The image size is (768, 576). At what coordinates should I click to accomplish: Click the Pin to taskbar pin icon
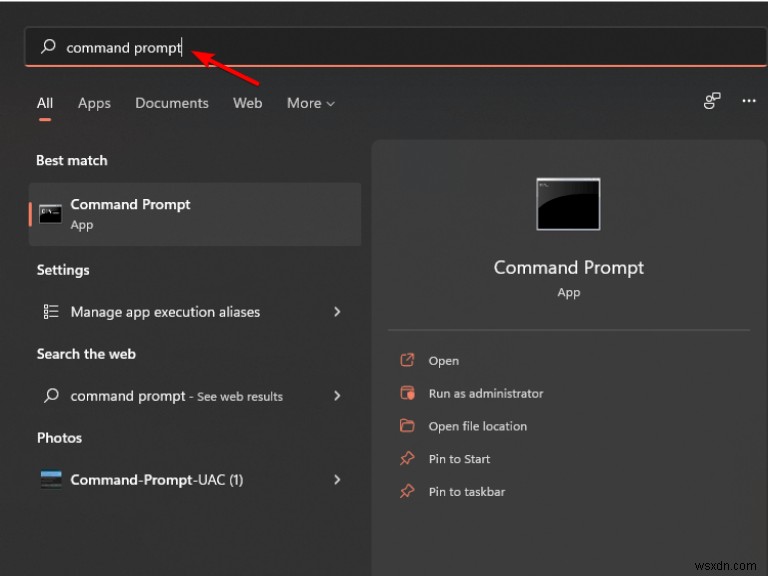(407, 491)
